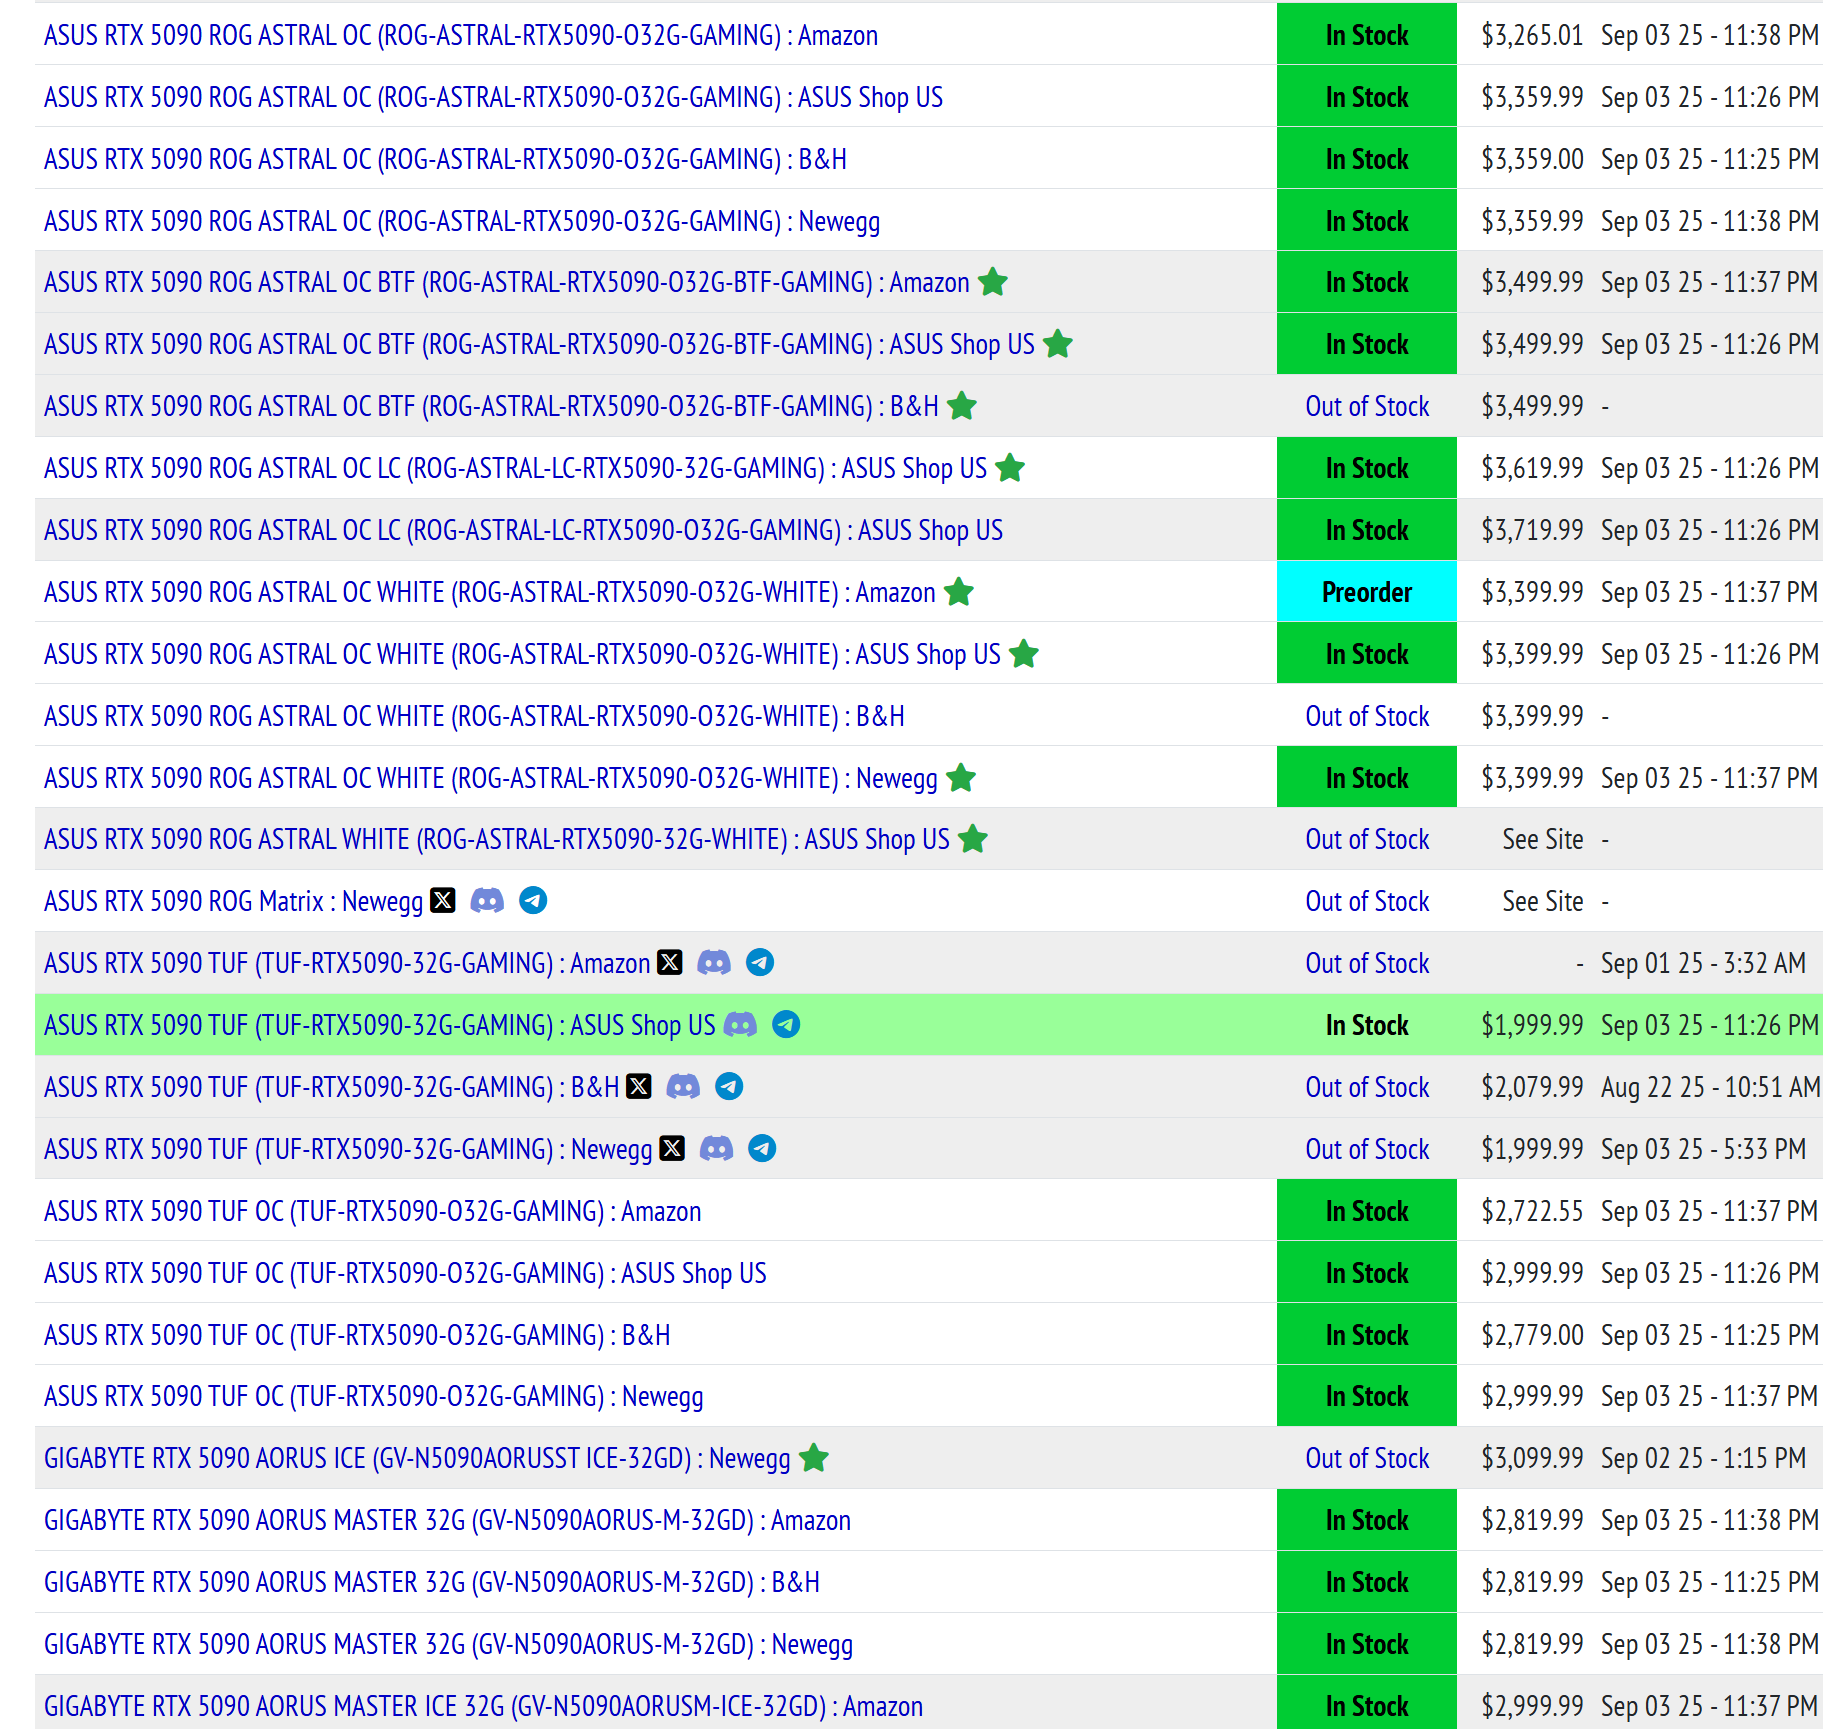Click the Sep 02 25 - 1:15 PM timestamp
The height and width of the screenshot is (1729, 1823).
1703,1458
